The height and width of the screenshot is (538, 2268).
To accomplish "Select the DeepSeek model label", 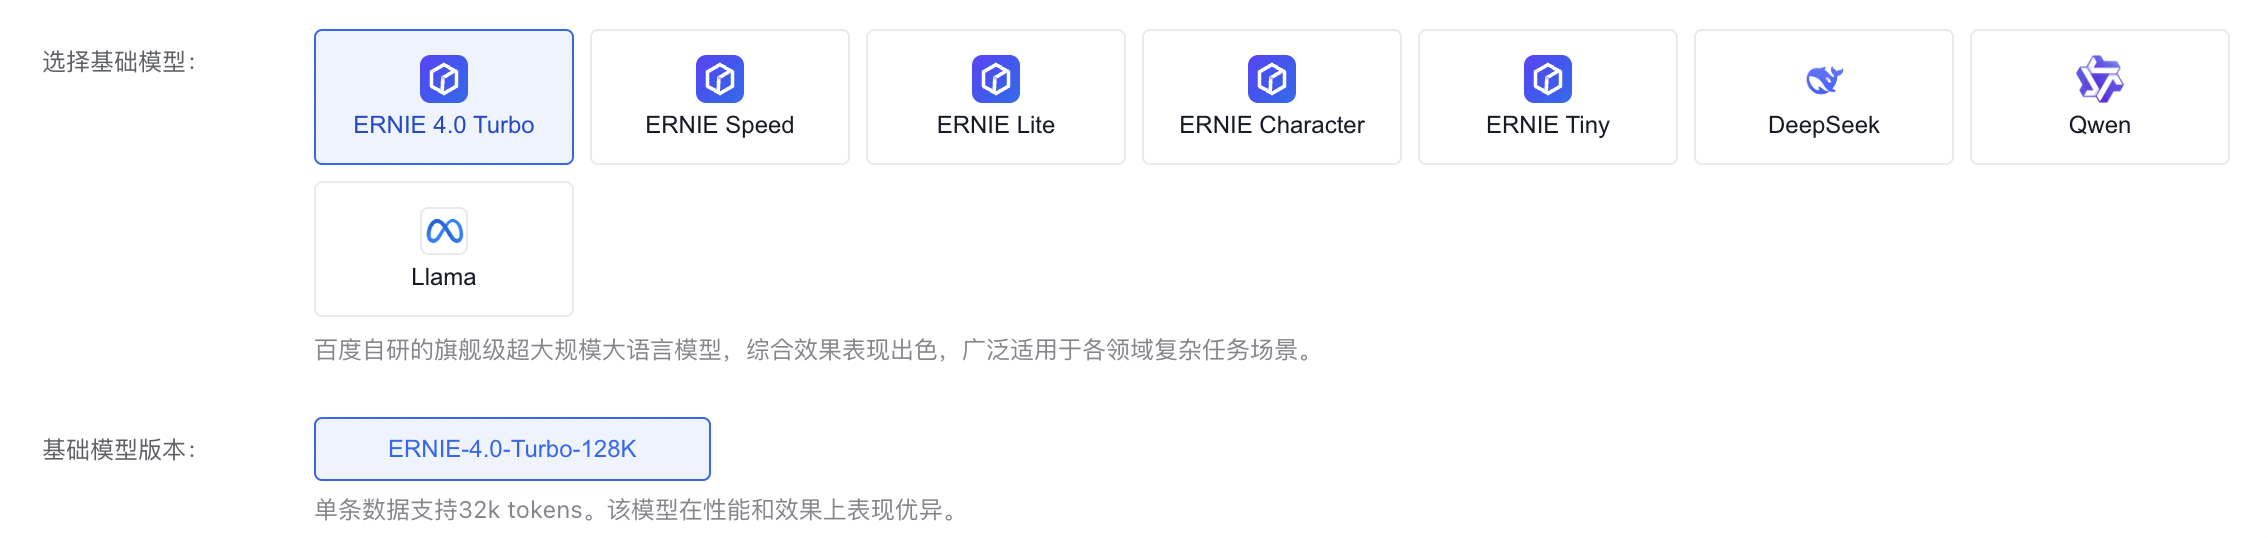I will tap(1824, 125).
